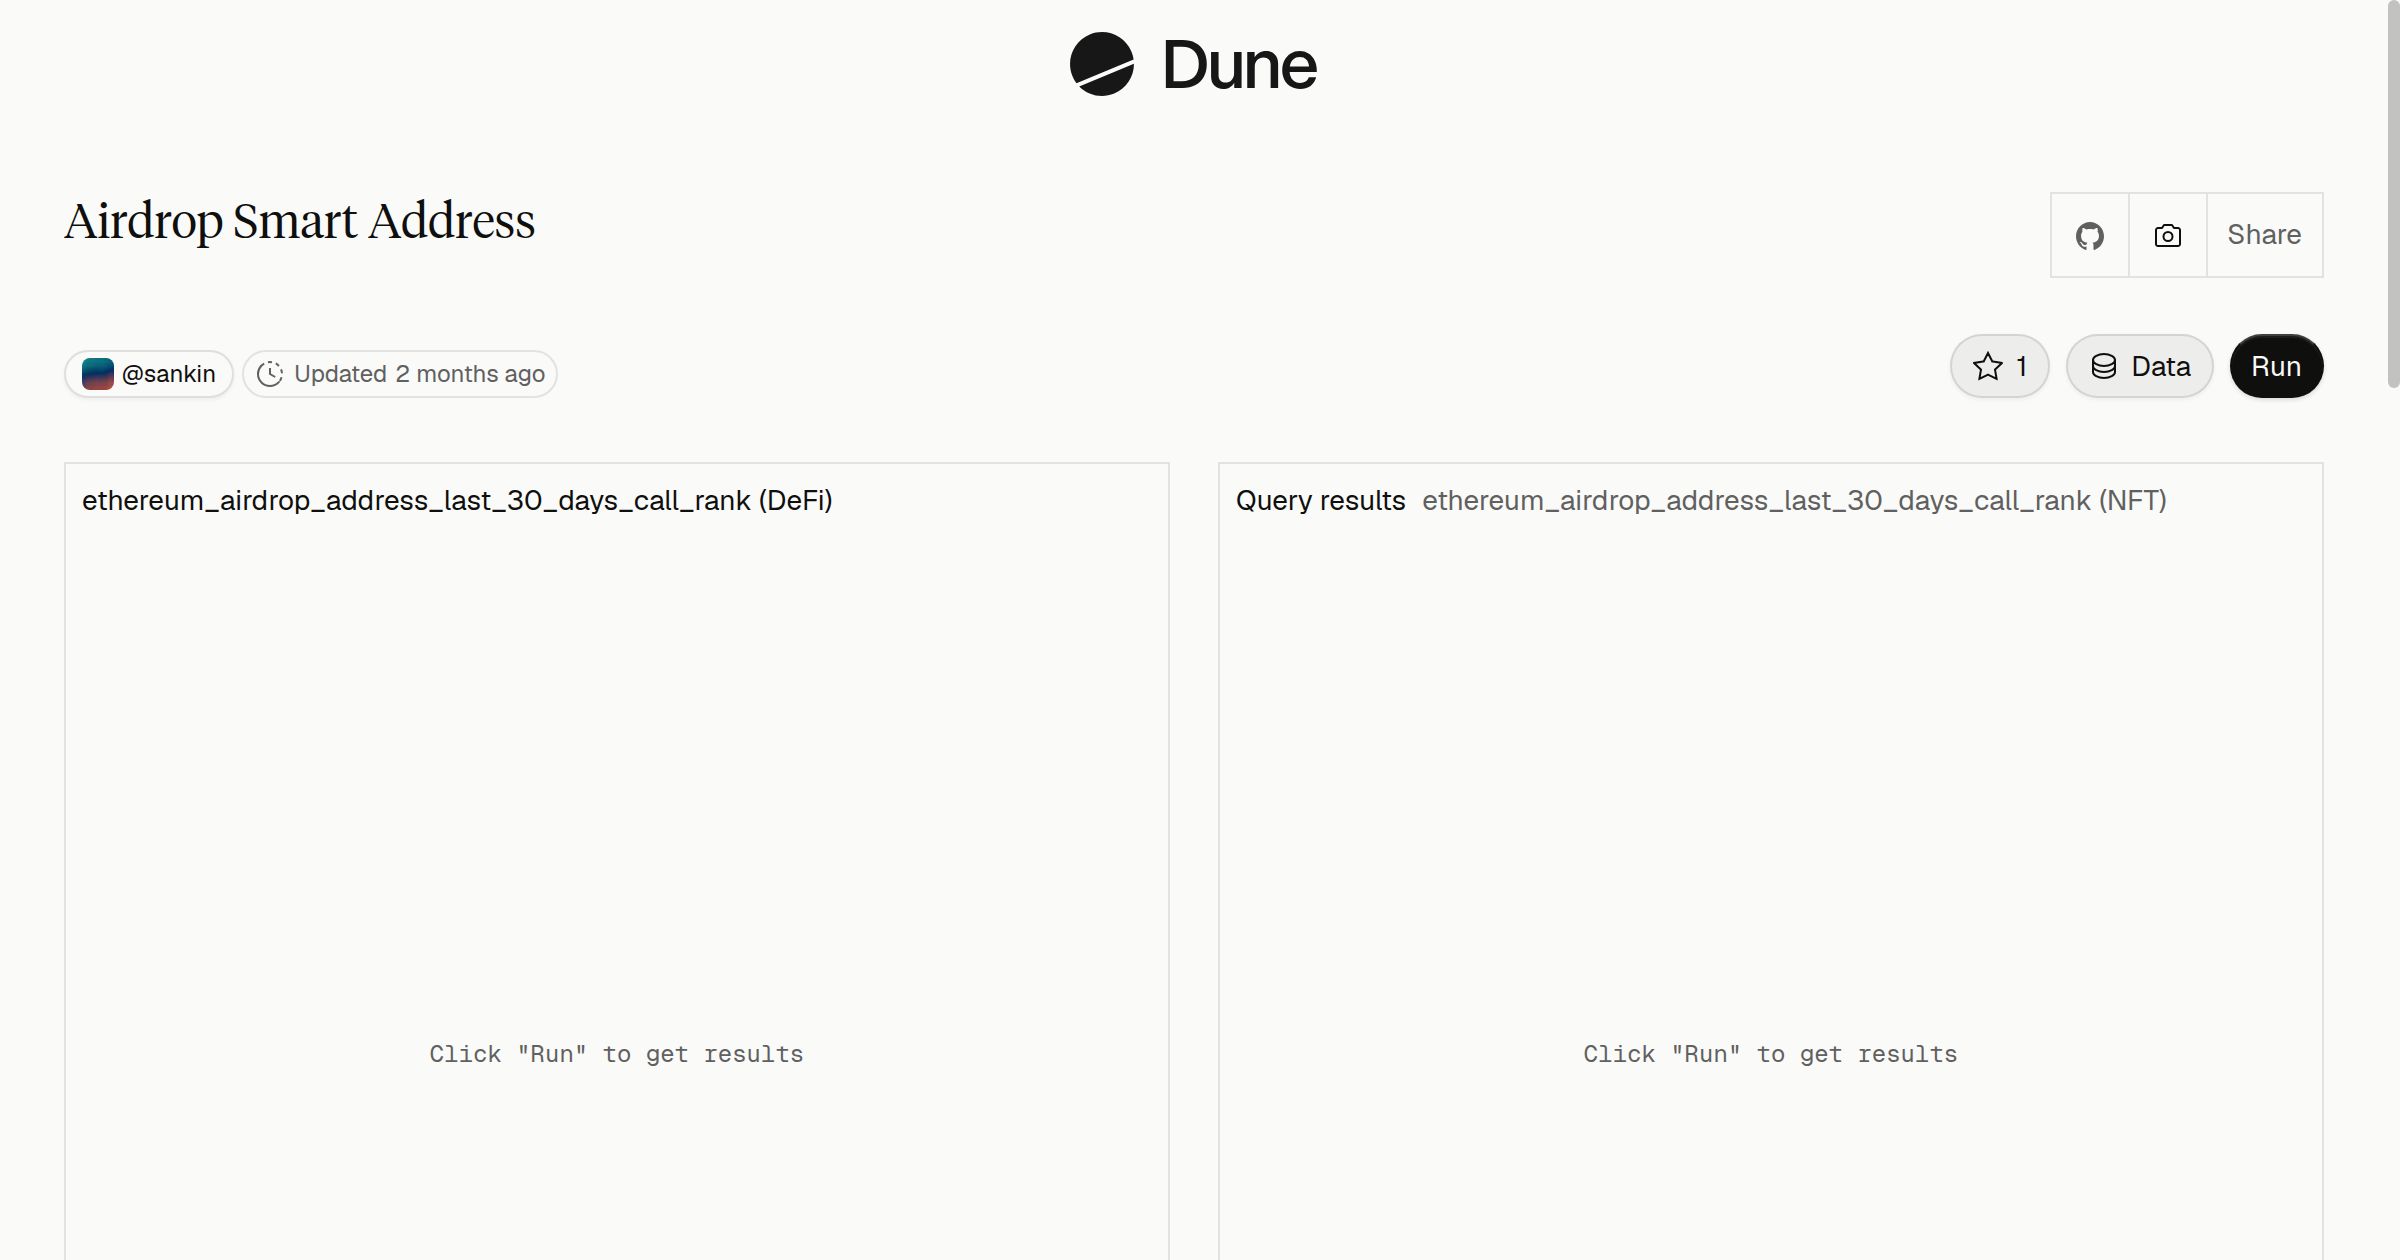The height and width of the screenshot is (1260, 2400).
Task: Open the Data button
Action: coord(2140,366)
